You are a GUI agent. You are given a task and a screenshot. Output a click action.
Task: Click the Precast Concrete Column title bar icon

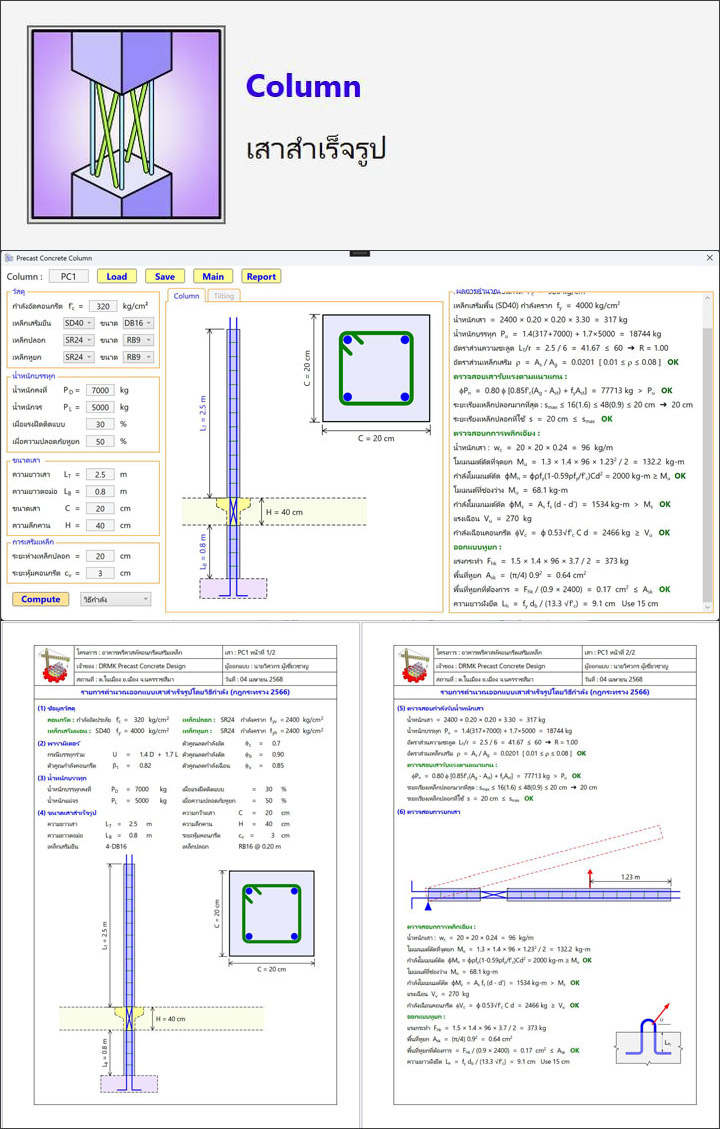(x=9, y=258)
